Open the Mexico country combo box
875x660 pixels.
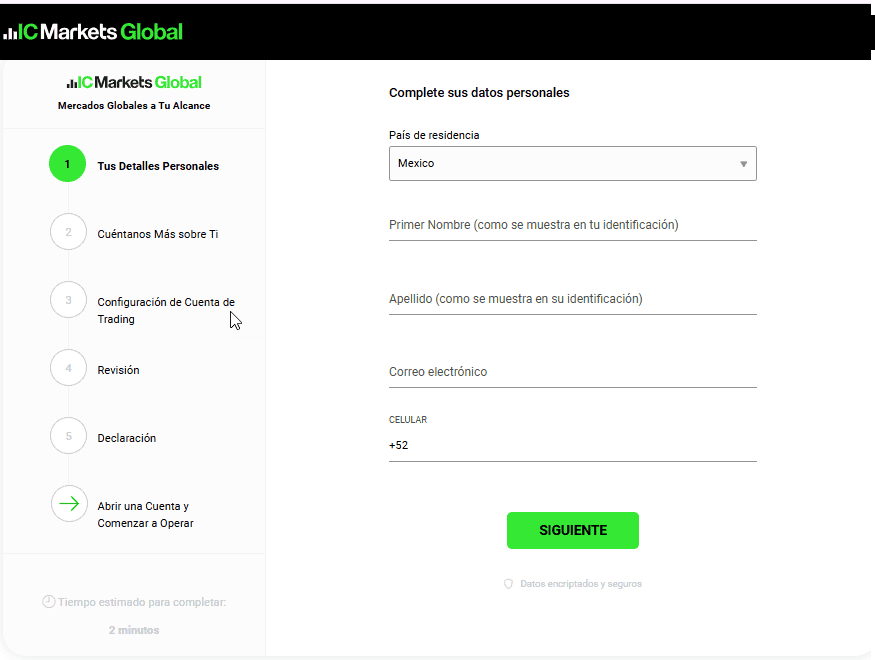pyautogui.click(x=573, y=163)
